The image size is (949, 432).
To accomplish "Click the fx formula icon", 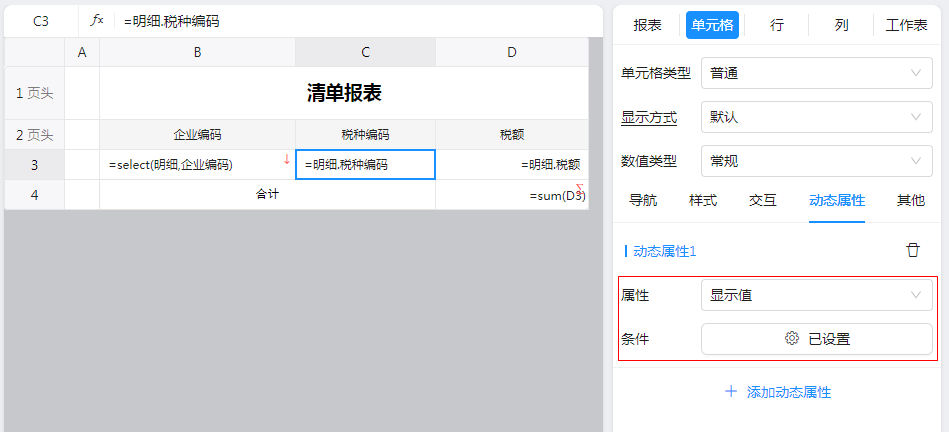I will (97, 20).
